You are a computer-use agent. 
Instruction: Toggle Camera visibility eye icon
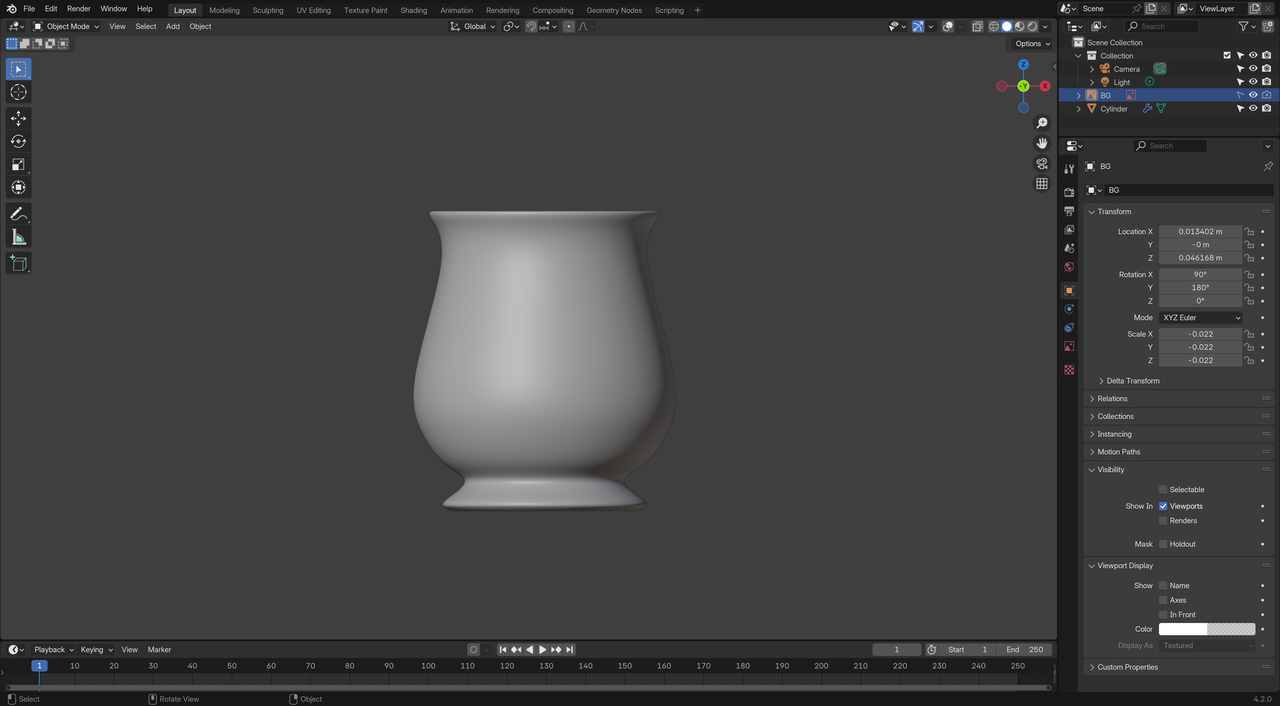point(1253,69)
